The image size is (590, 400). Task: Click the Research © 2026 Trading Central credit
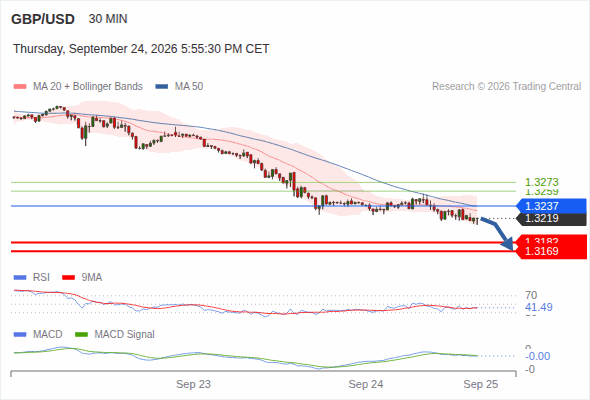(506, 87)
